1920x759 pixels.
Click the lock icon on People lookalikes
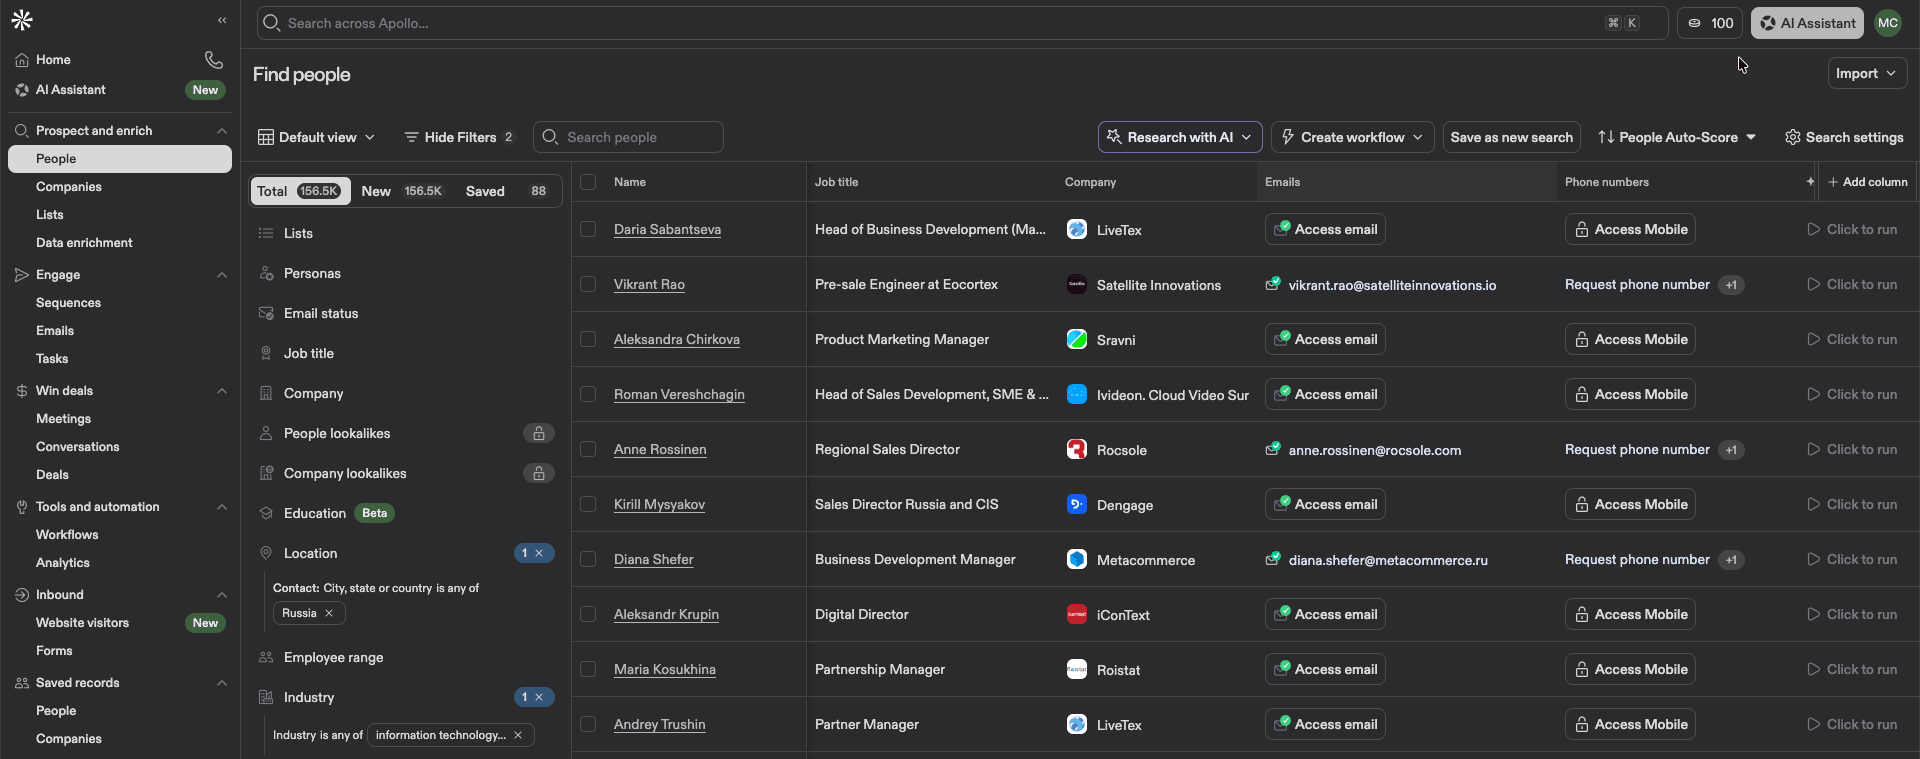tap(539, 433)
